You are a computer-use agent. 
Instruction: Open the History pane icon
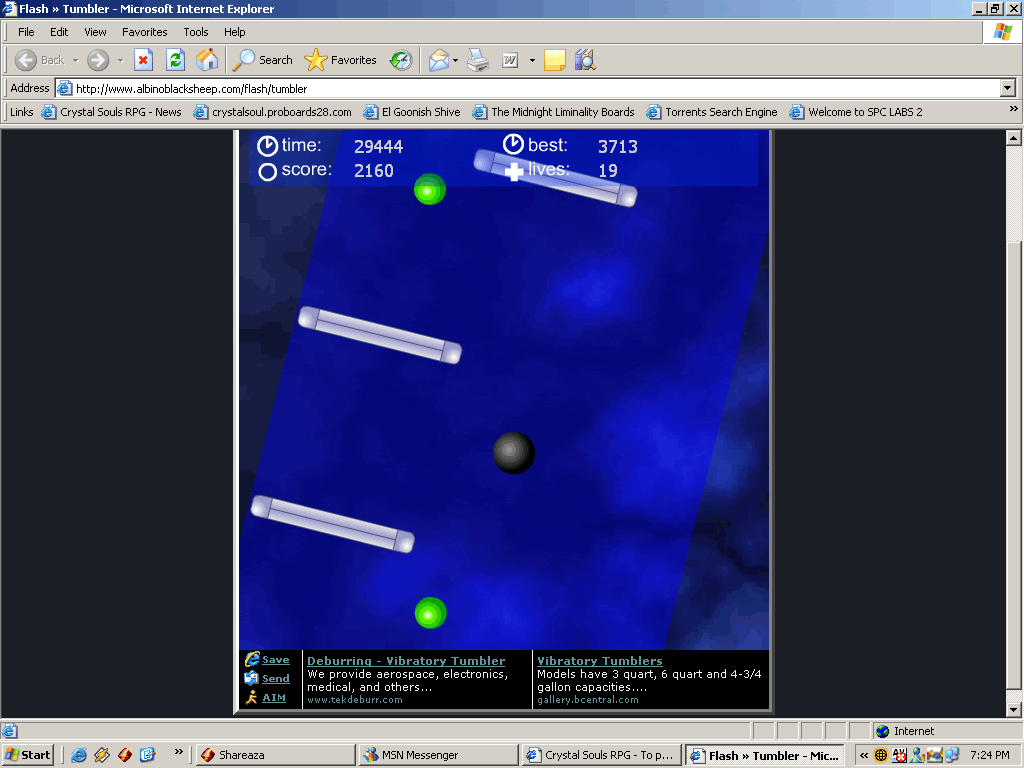click(400, 60)
